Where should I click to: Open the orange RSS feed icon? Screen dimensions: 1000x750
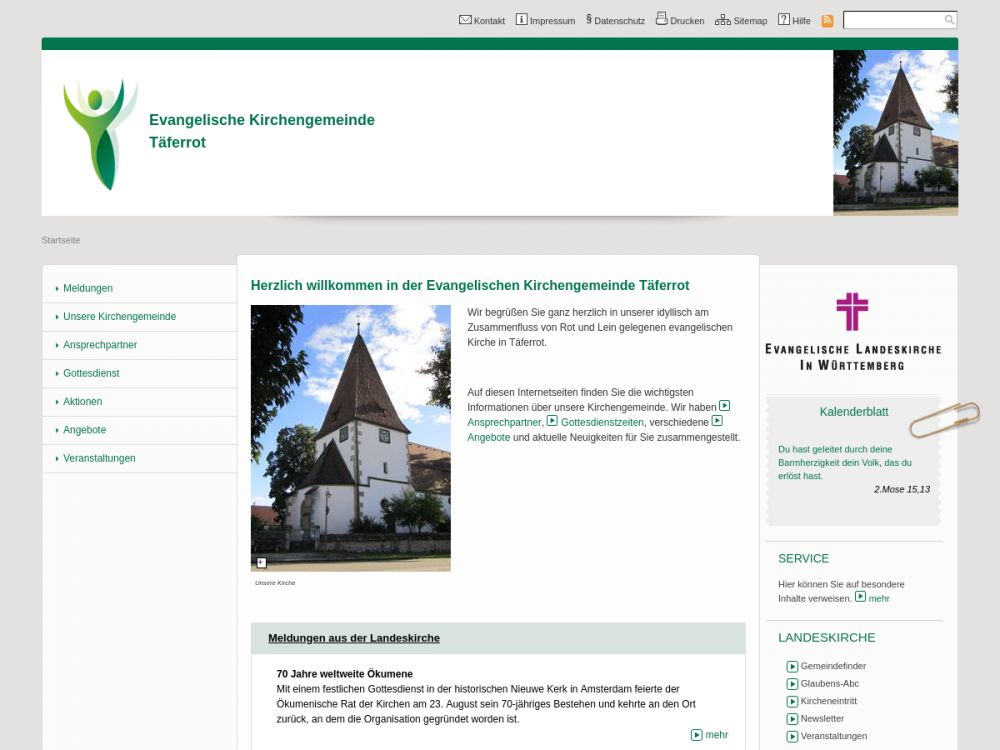click(x=827, y=21)
